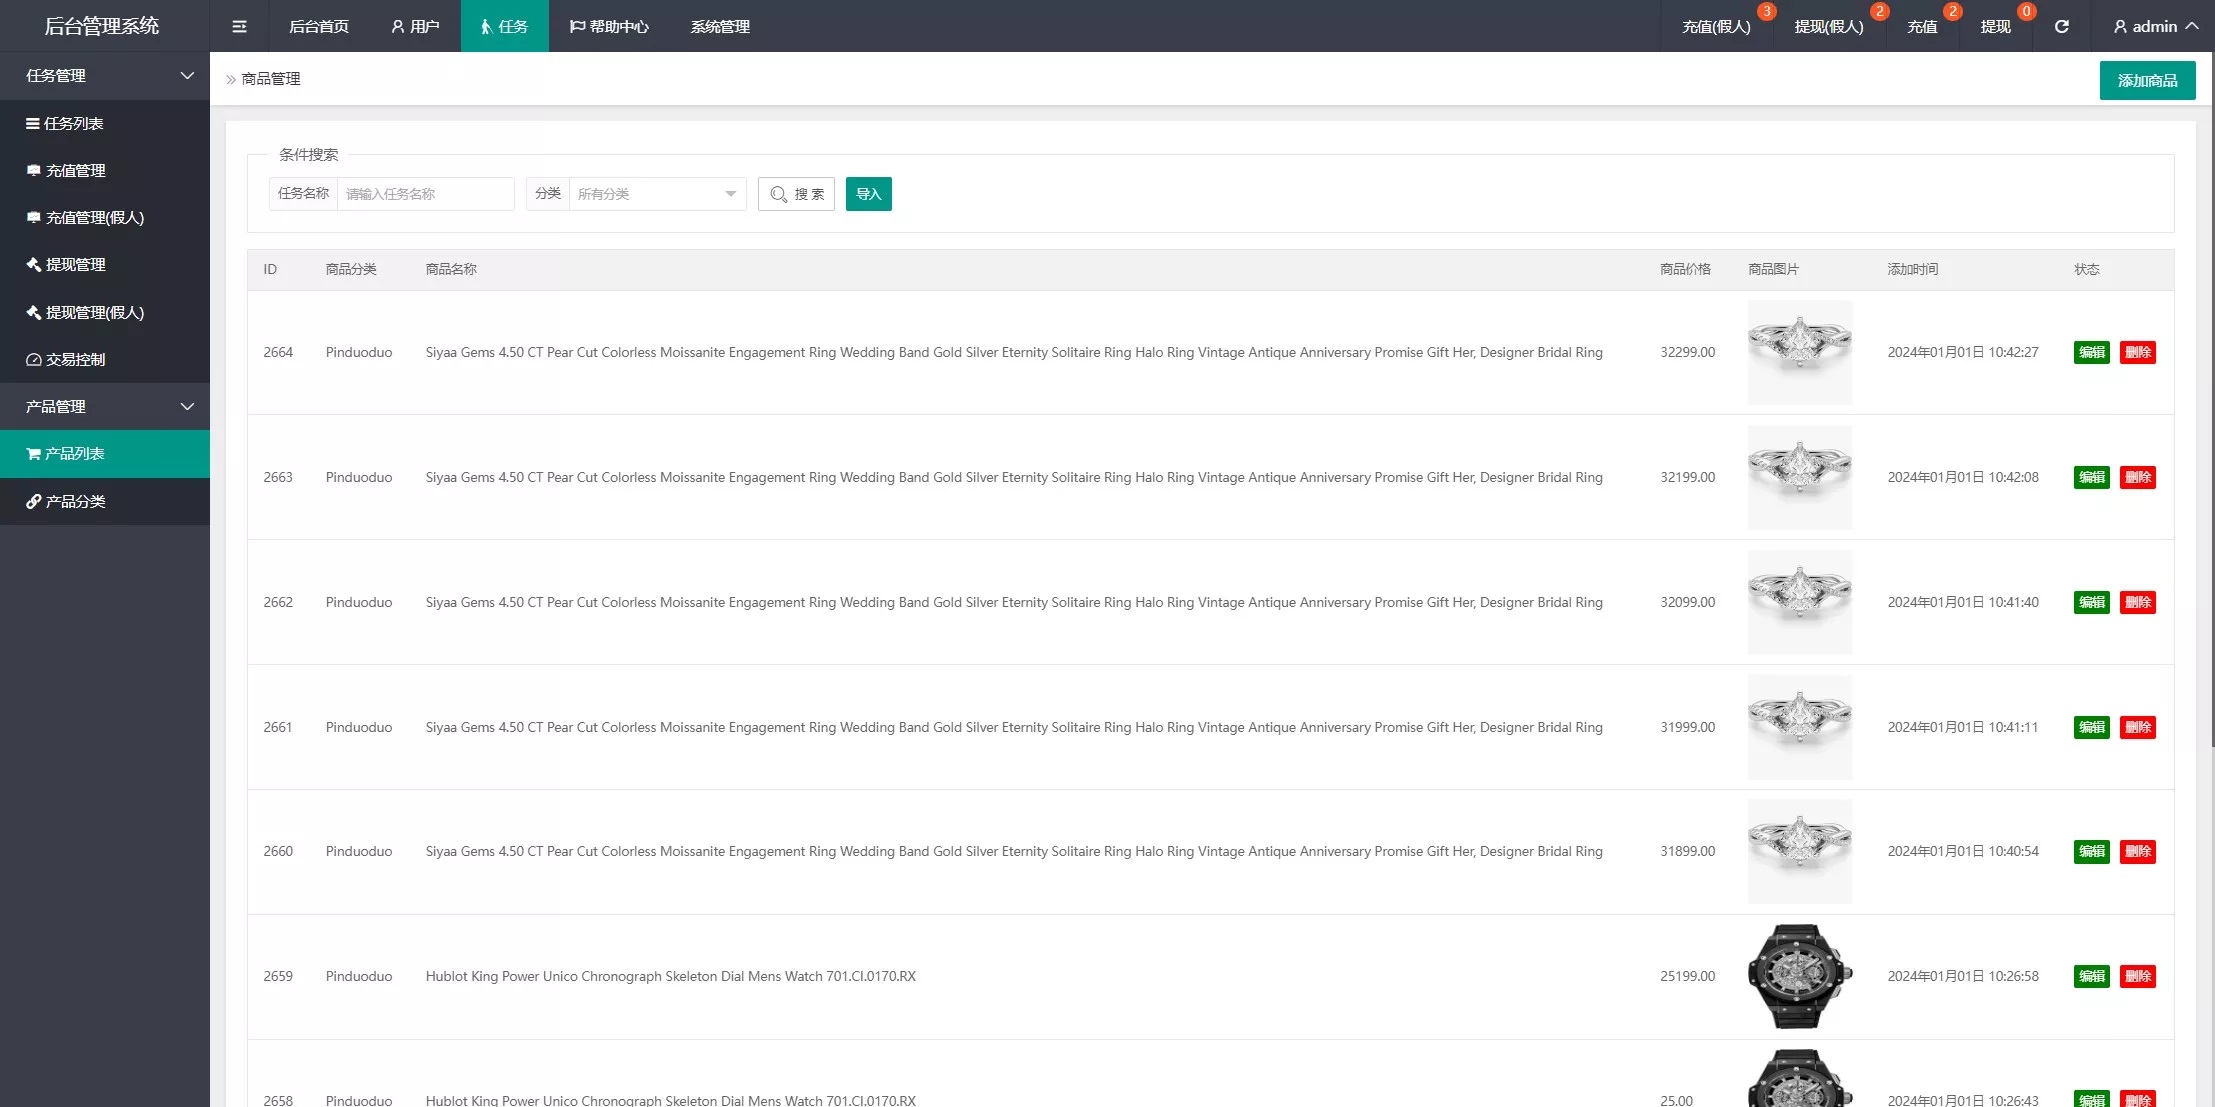Viewport: 2215px width, 1107px height.
Task: Click the refresh icon in top bar
Action: coord(2061,27)
